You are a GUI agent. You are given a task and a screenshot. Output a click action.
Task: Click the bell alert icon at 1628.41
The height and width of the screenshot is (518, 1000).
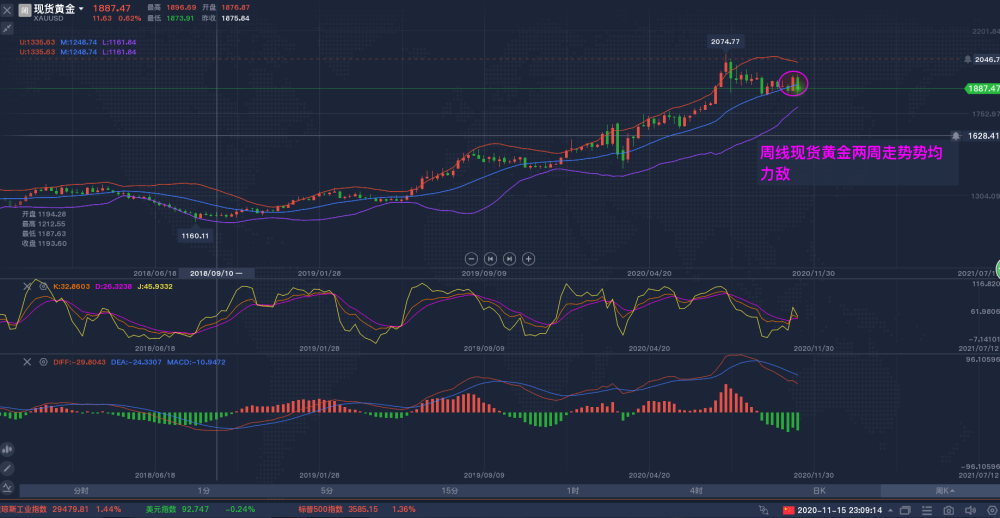(957, 135)
